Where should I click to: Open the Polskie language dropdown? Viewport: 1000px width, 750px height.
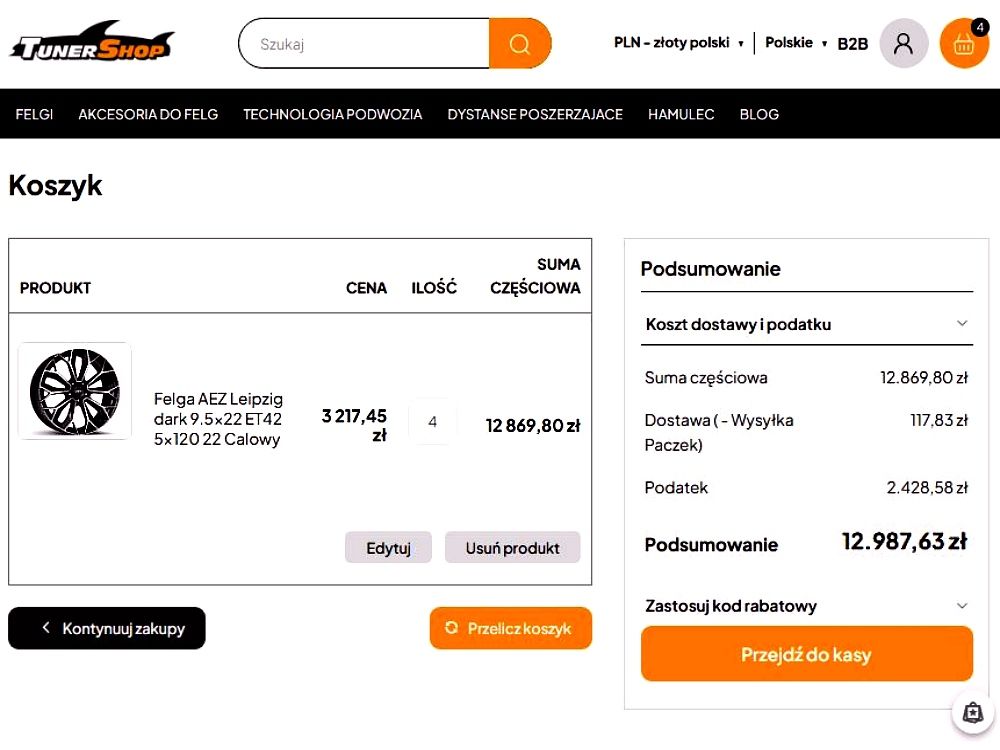(796, 43)
